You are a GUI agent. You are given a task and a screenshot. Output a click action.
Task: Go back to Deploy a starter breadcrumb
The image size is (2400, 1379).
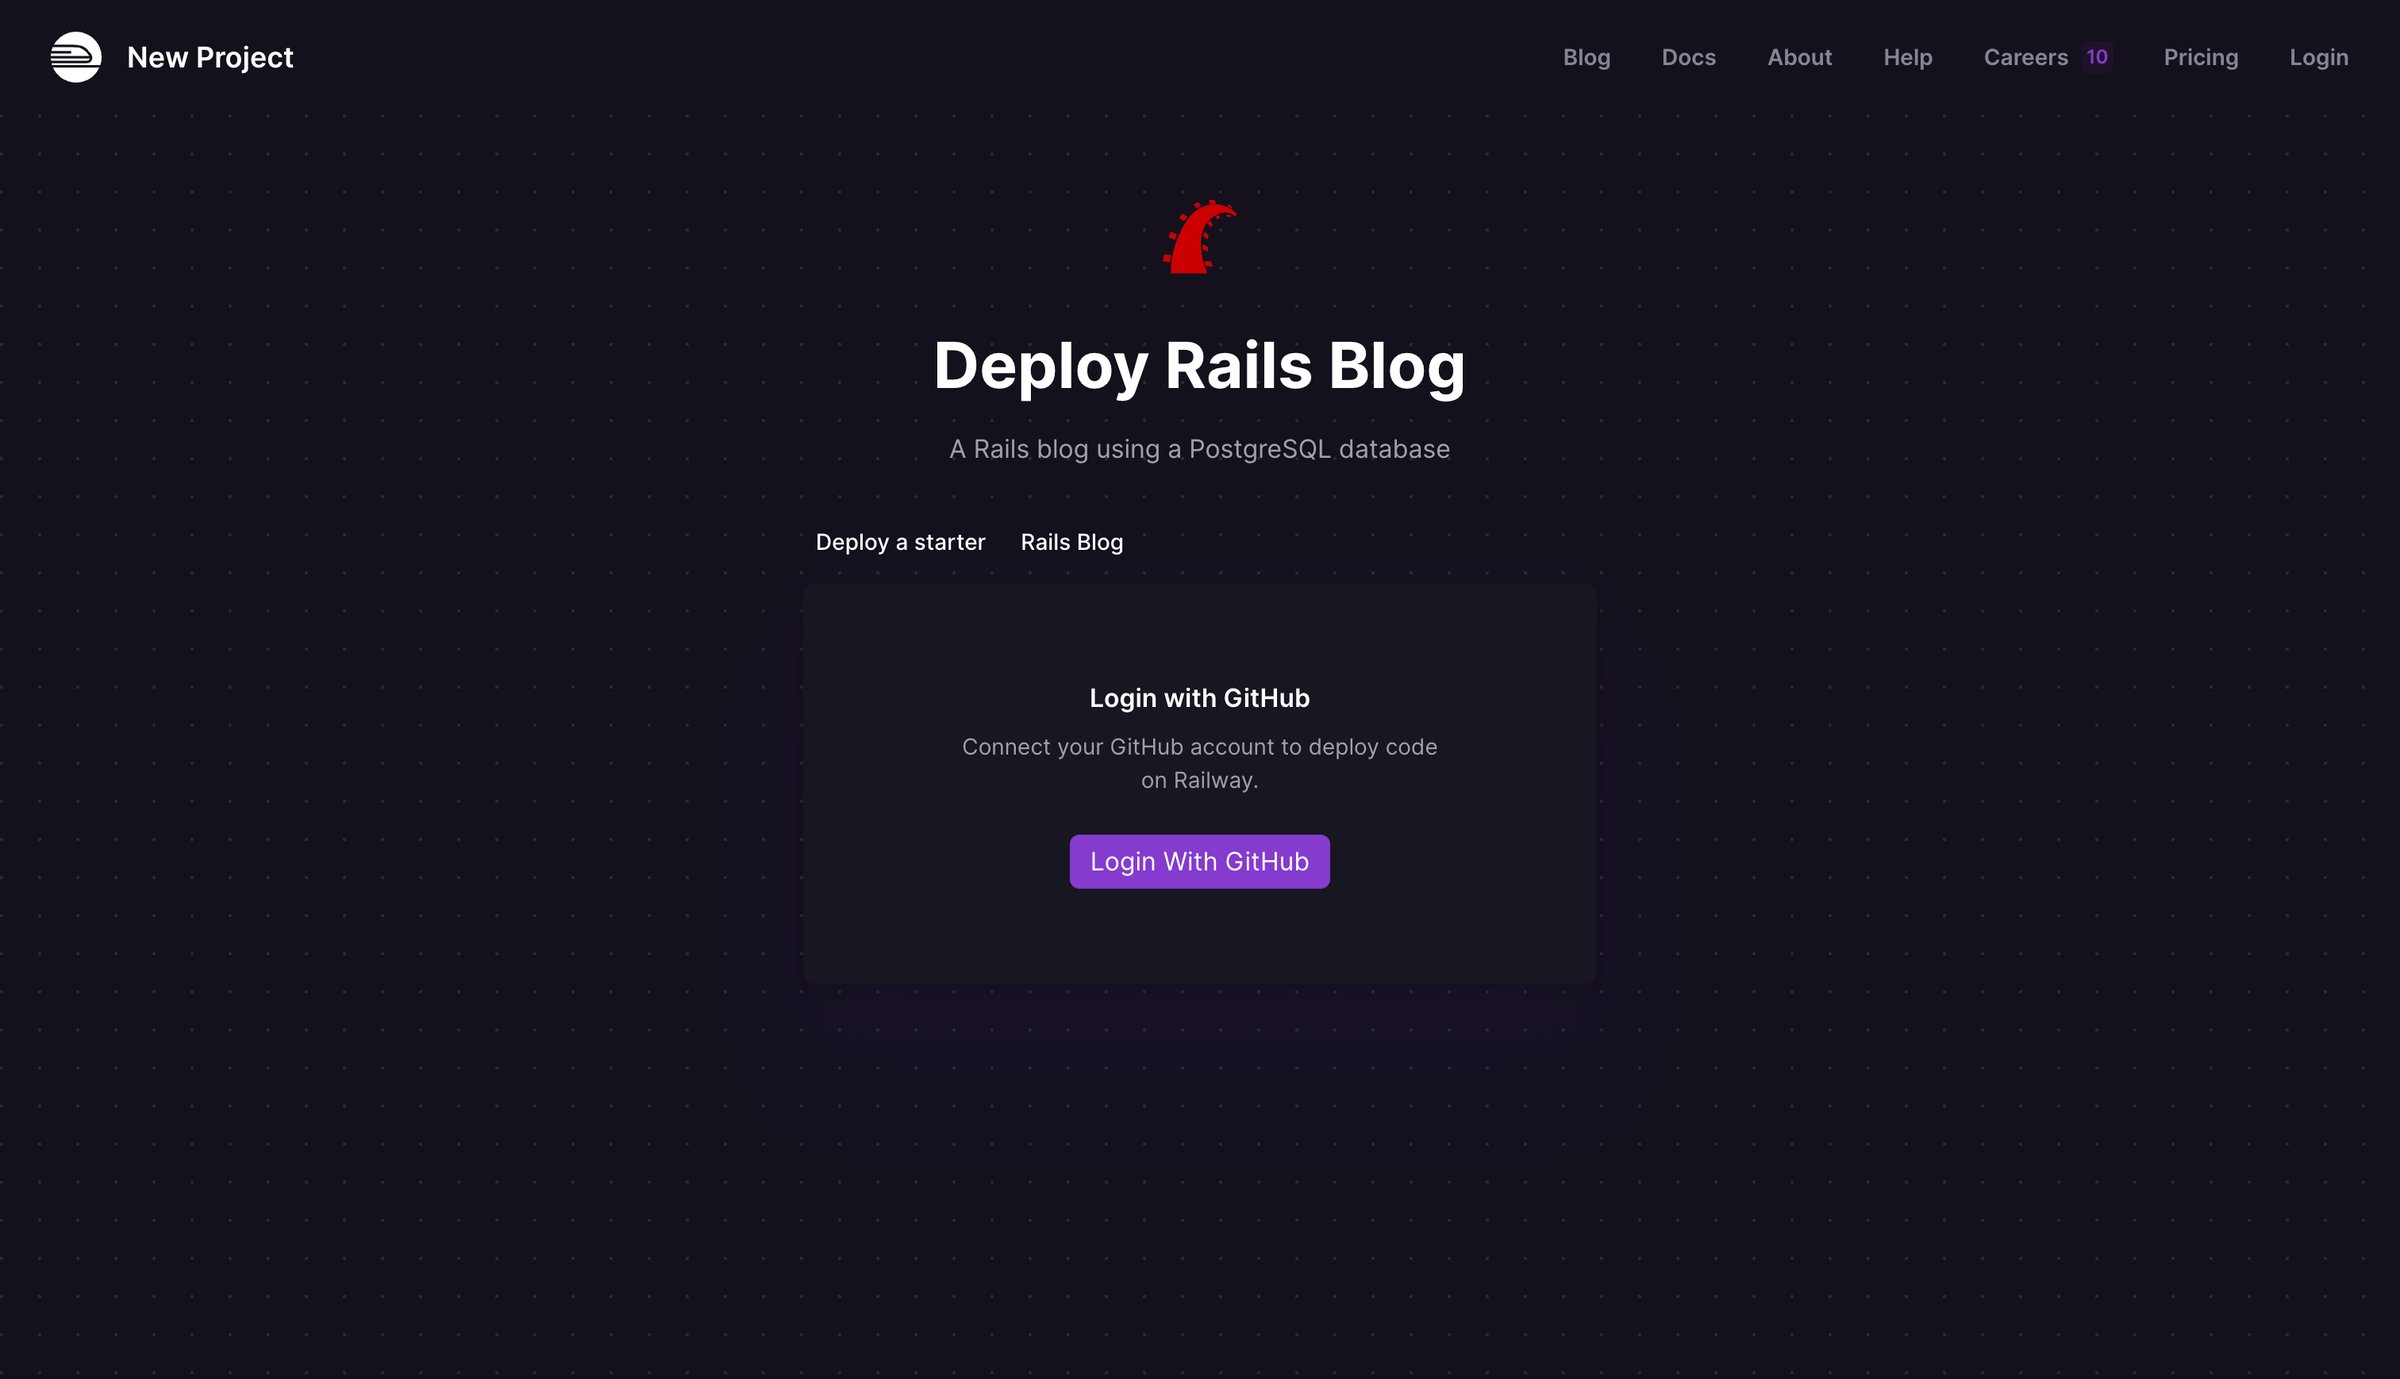[x=900, y=542]
